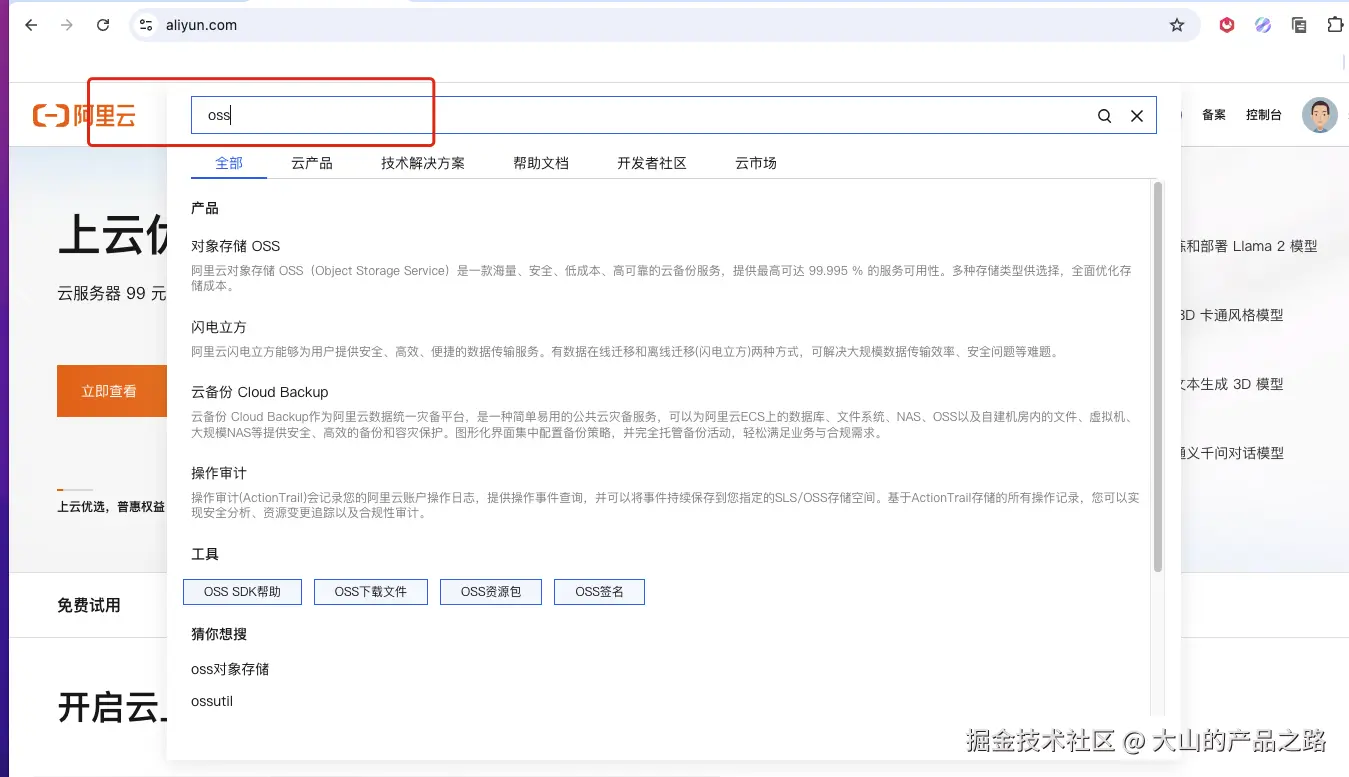The width and height of the screenshot is (1349, 777).
Task: Open the 开发者社区 tab
Action: click(x=652, y=162)
